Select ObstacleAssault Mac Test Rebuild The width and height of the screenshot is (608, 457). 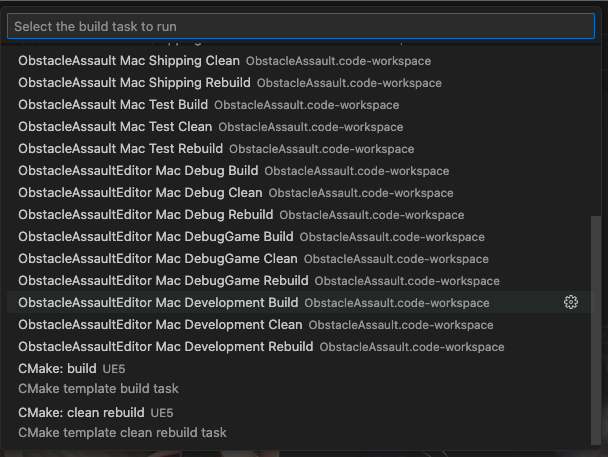pyautogui.click(x=301, y=149)
